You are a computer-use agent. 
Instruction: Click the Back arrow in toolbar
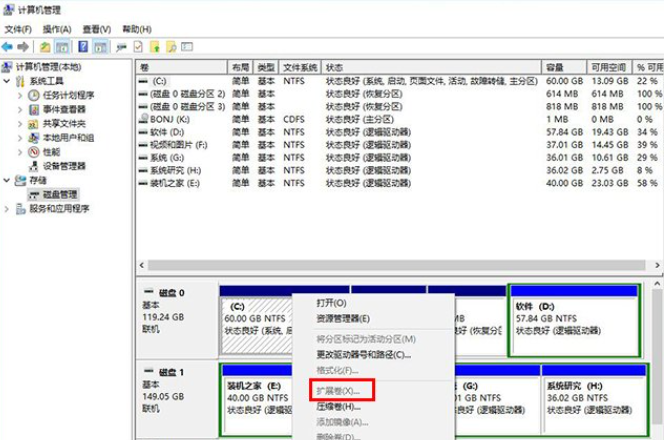pos(8,46)
